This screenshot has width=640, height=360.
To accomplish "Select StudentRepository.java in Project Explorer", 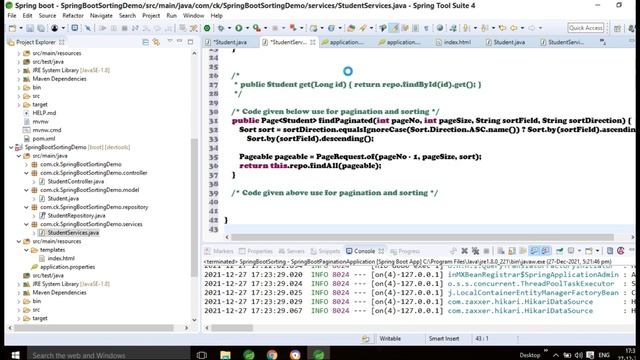I will (x=76, y=216).
